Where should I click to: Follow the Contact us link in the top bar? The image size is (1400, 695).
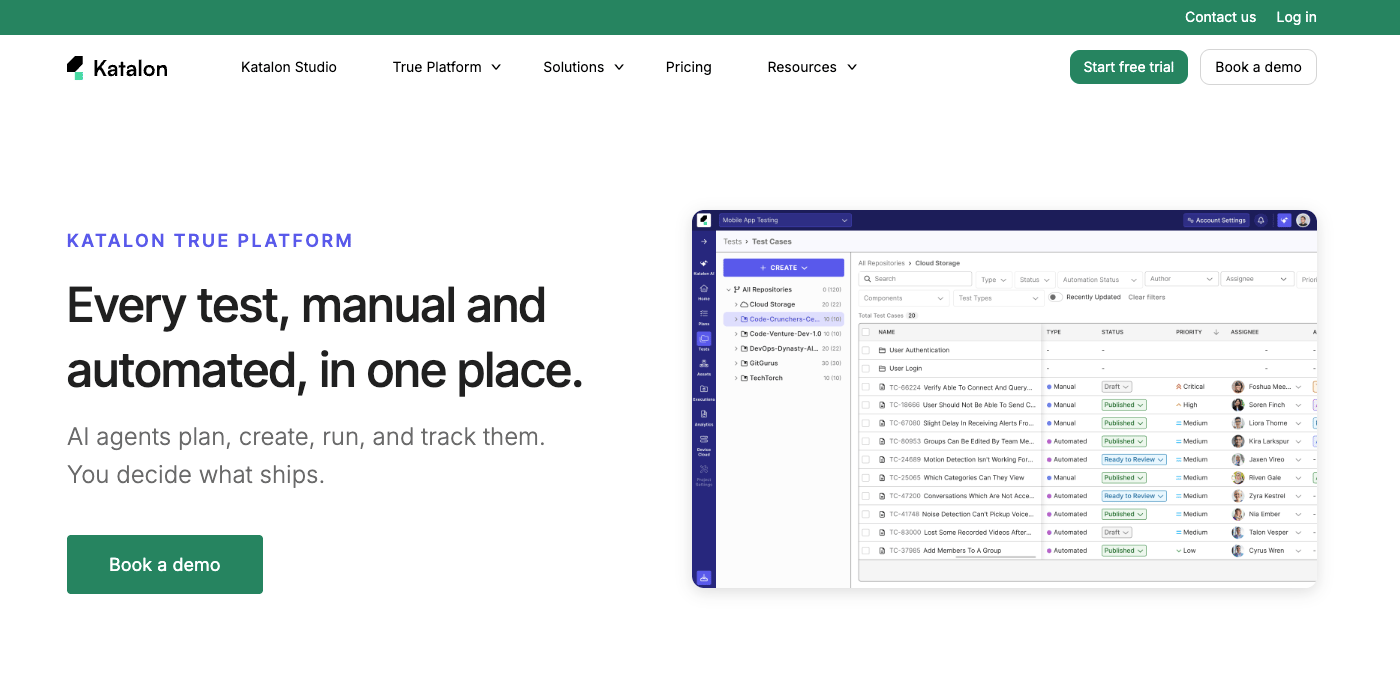click(x=1220, y=17)
